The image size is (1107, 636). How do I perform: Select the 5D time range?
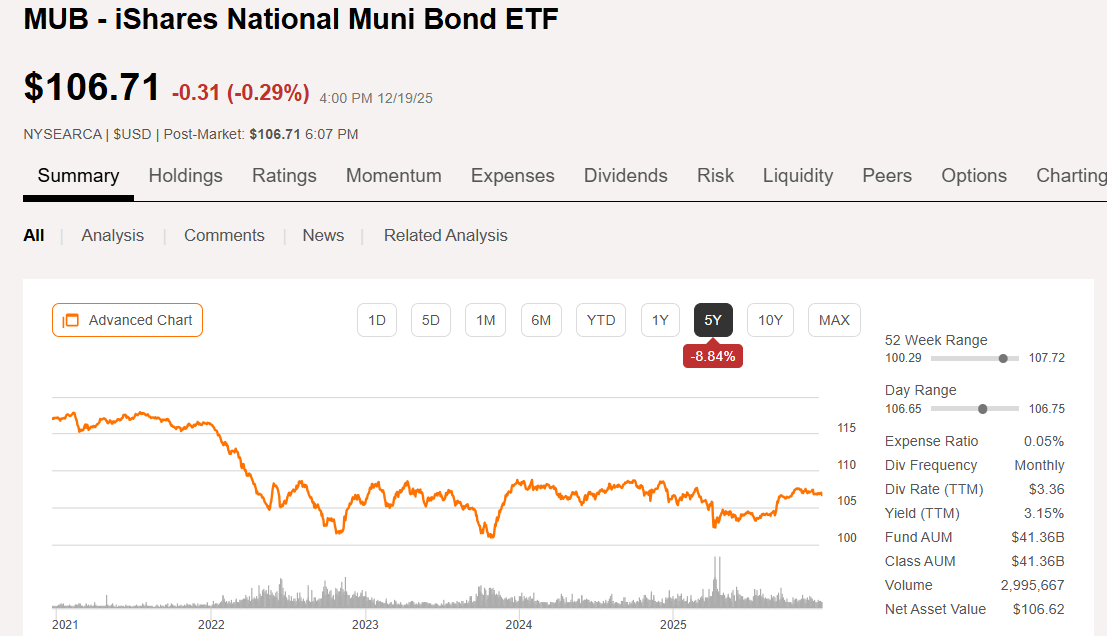(431, 320)
